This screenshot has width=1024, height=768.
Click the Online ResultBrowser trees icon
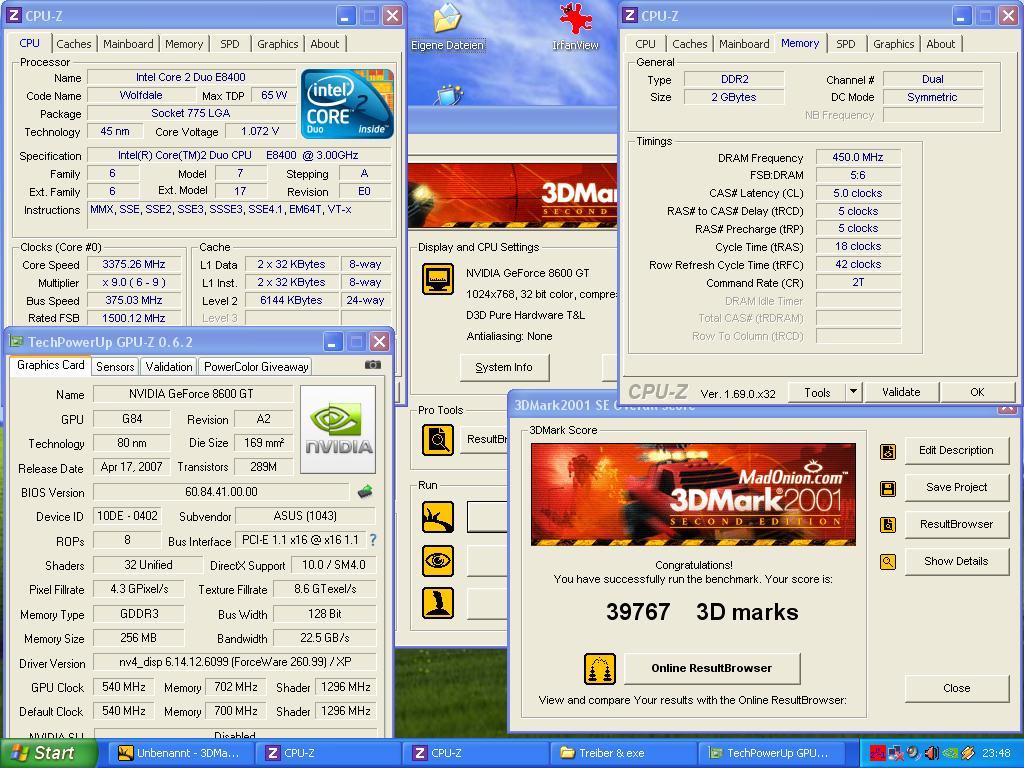[600, 669]
